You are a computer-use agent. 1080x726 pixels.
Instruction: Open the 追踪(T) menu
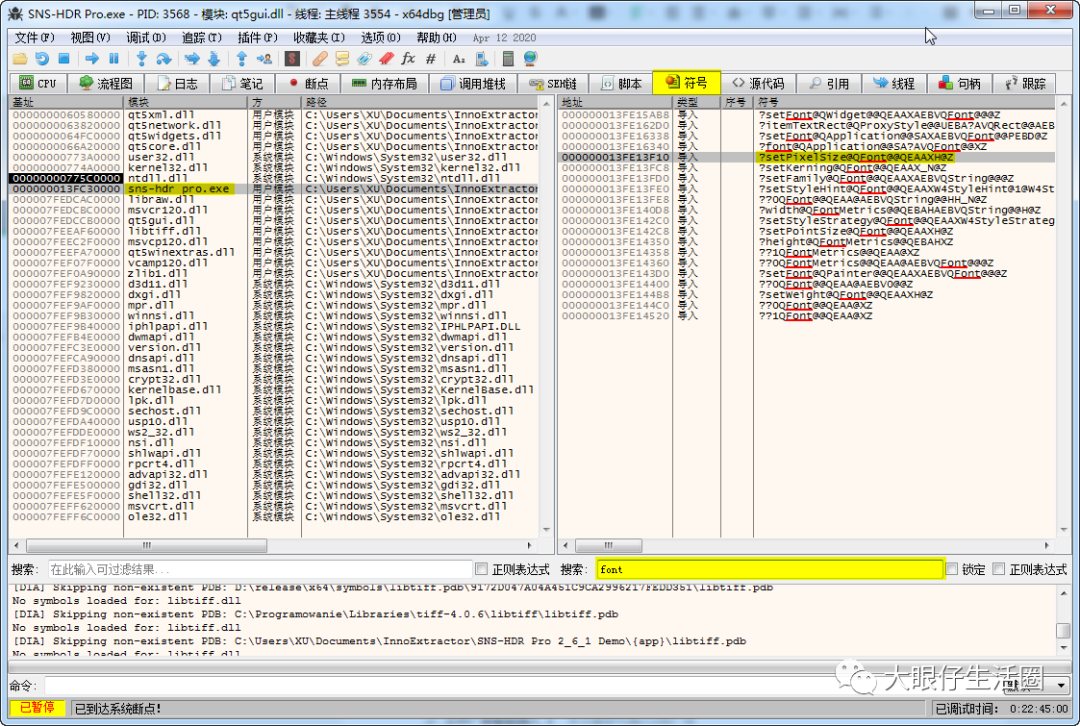click(202, 38)
